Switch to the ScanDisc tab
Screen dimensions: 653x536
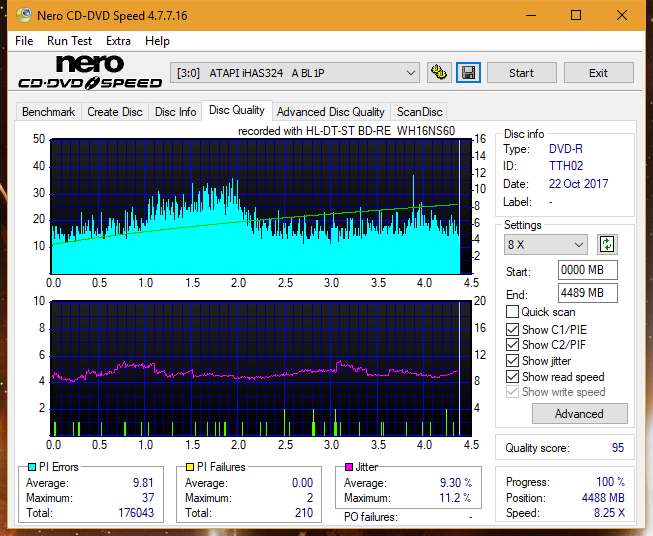click(419, 112)
